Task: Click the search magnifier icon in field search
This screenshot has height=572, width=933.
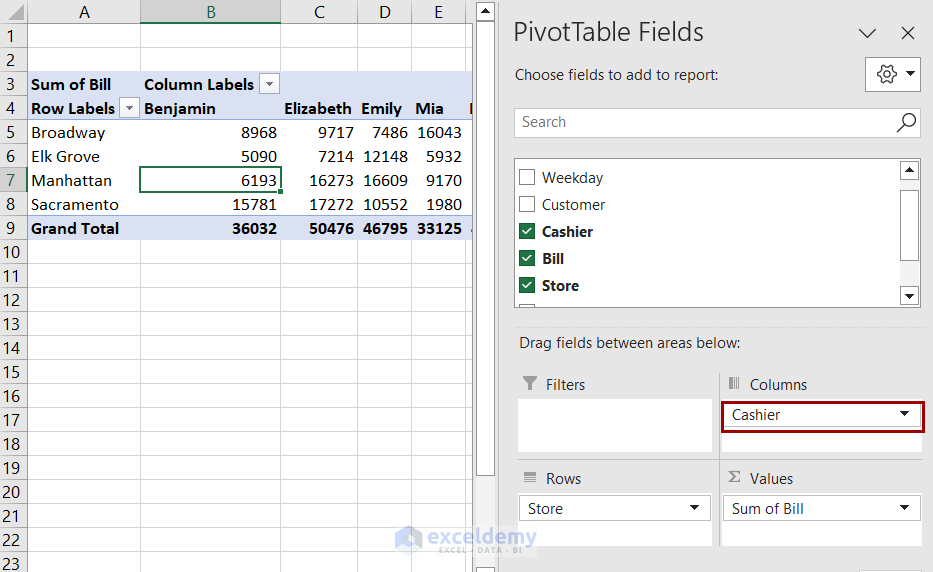Action: [x=906, y=123]
